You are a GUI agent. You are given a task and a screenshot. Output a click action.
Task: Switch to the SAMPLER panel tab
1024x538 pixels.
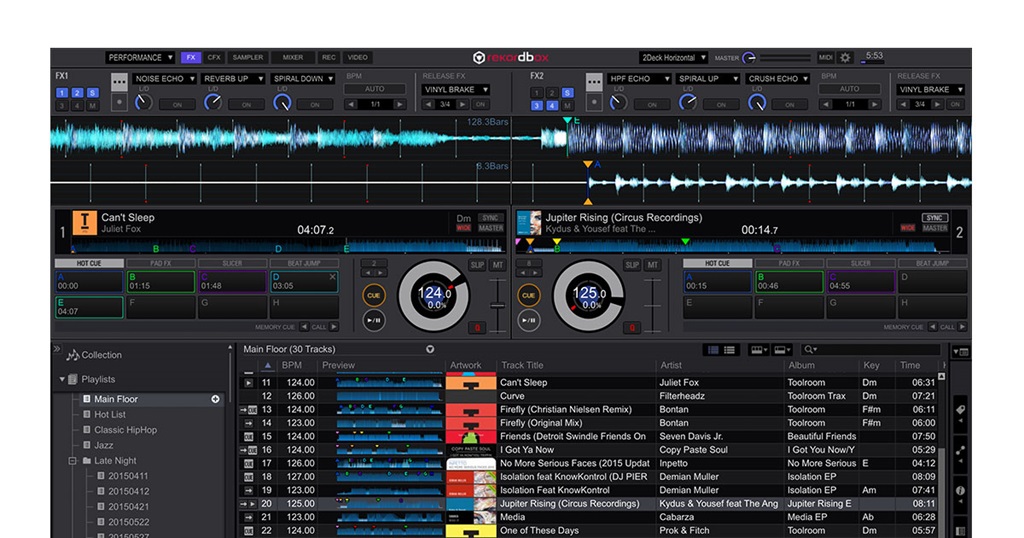(248, 58)
